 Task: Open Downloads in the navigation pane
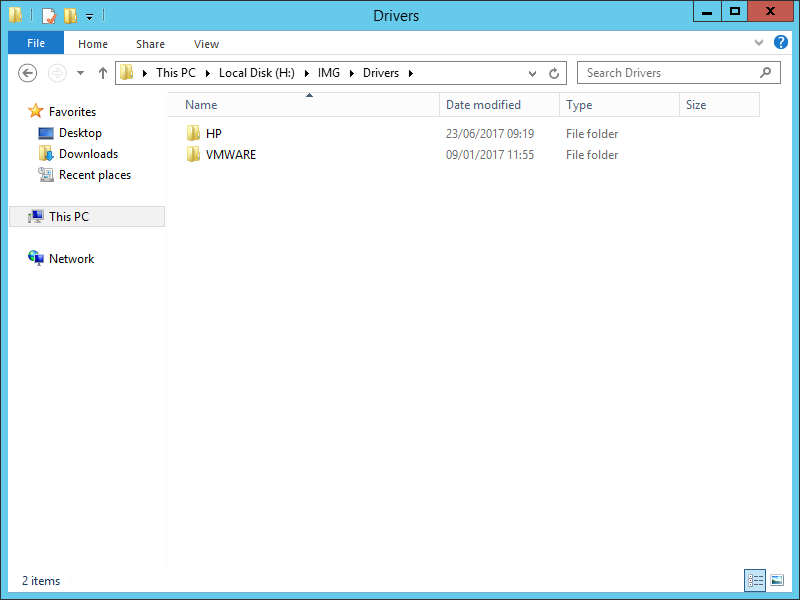[x=88, y=154]
